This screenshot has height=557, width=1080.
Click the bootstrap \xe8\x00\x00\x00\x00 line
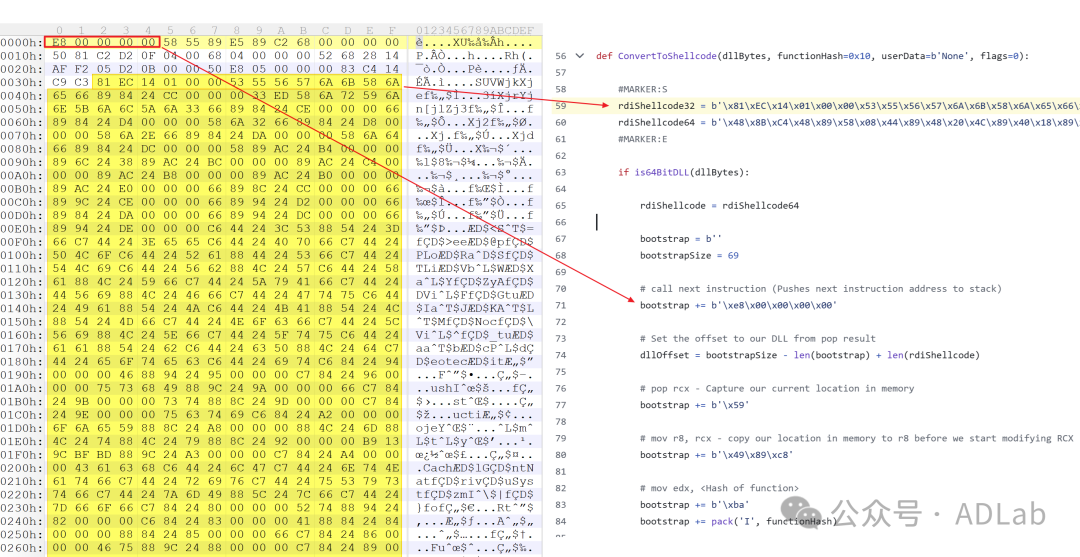[738, 305]
